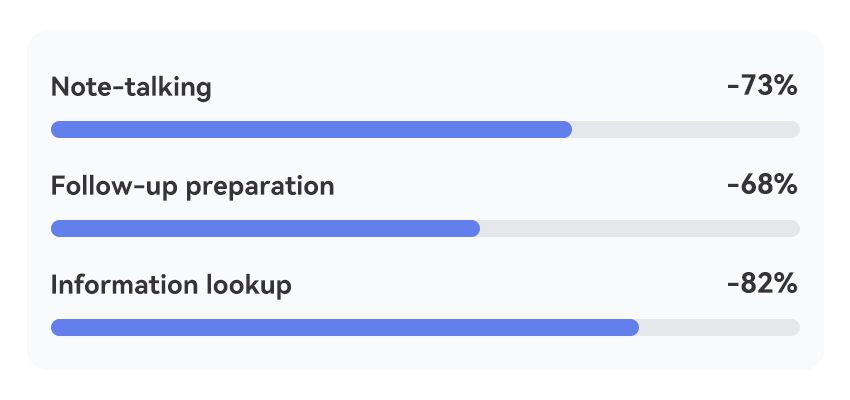
Task: Click the Note-talking label
Action: 131,87
